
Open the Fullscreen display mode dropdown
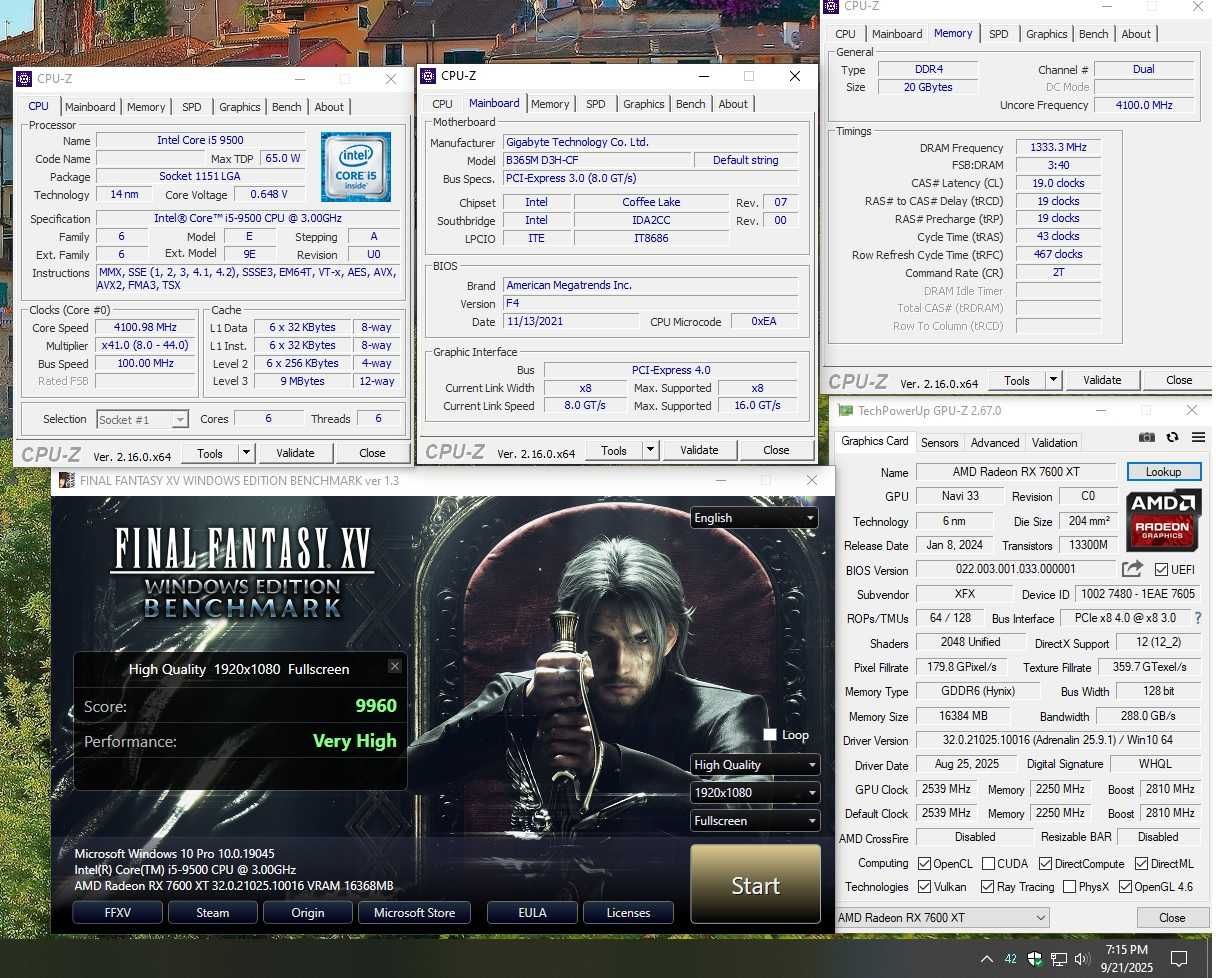[754, 820]
